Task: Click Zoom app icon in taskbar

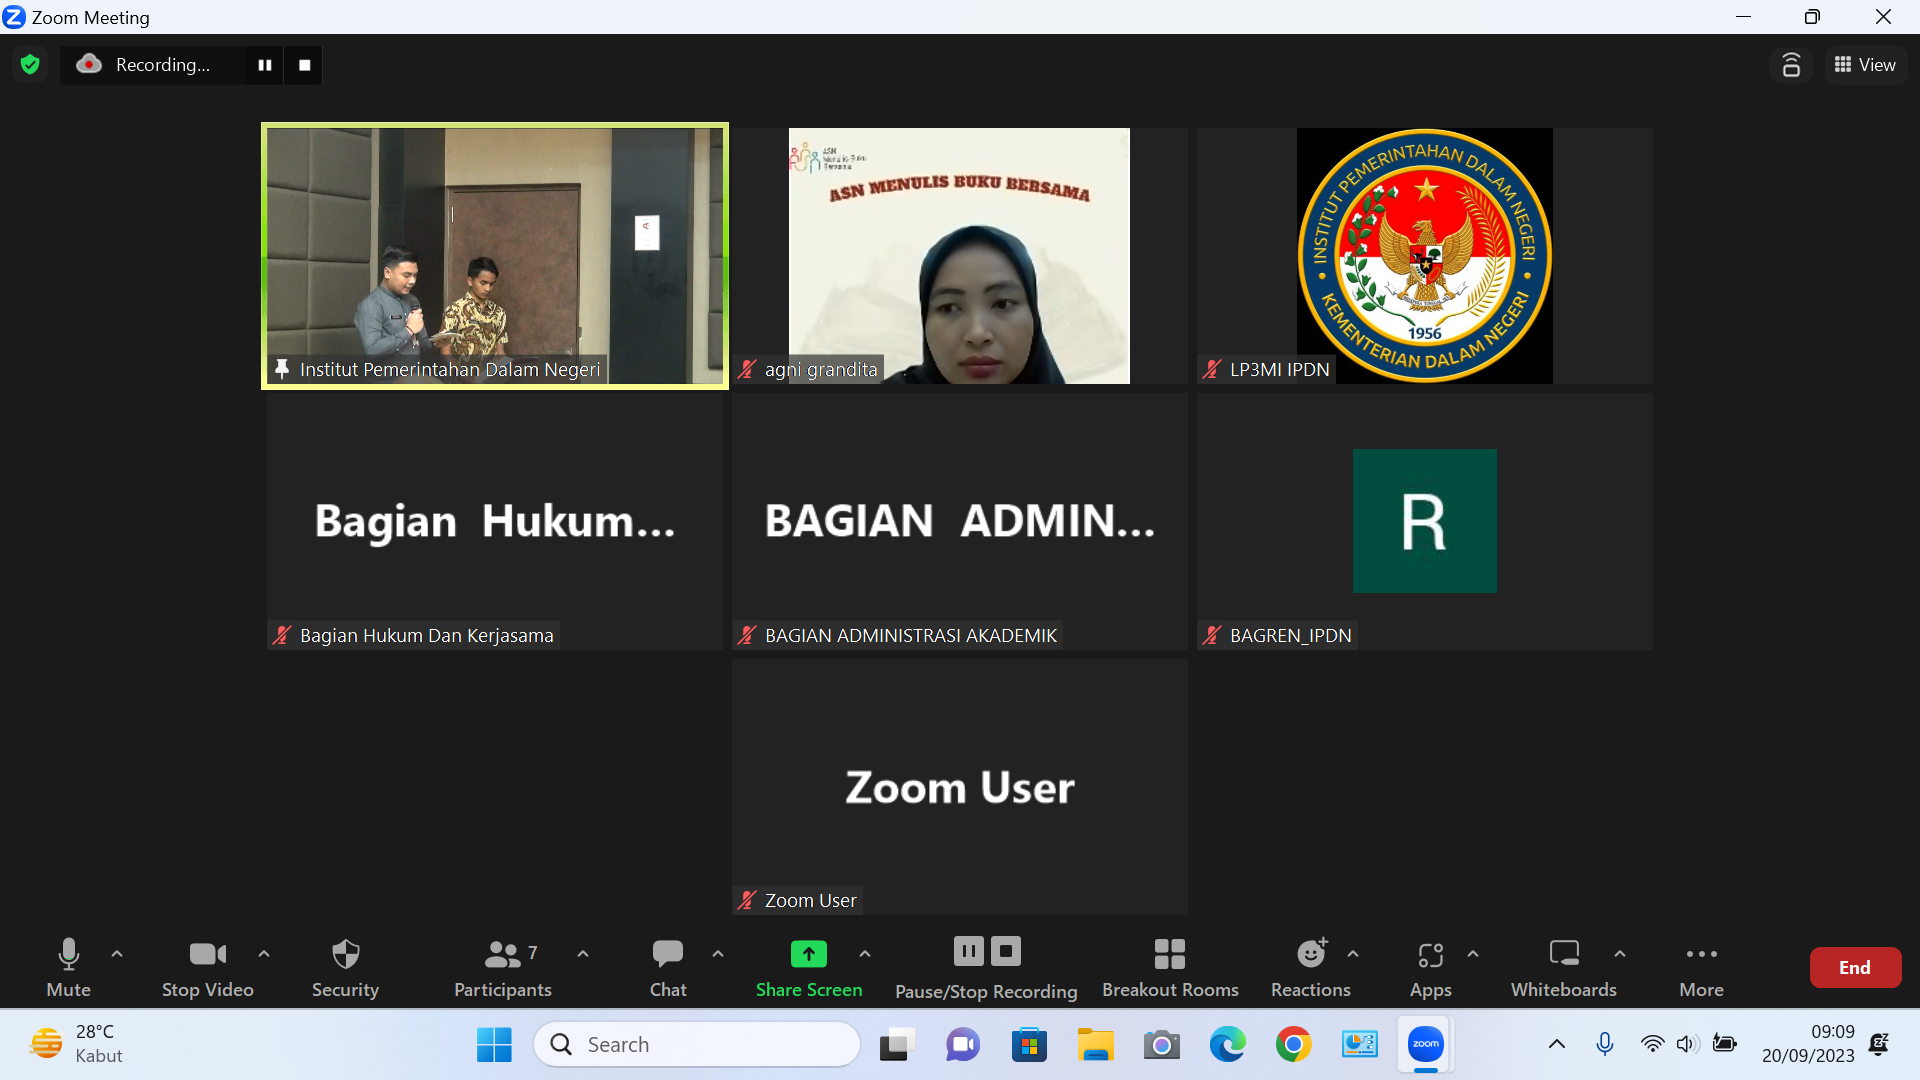Action: [1426, 1045]
